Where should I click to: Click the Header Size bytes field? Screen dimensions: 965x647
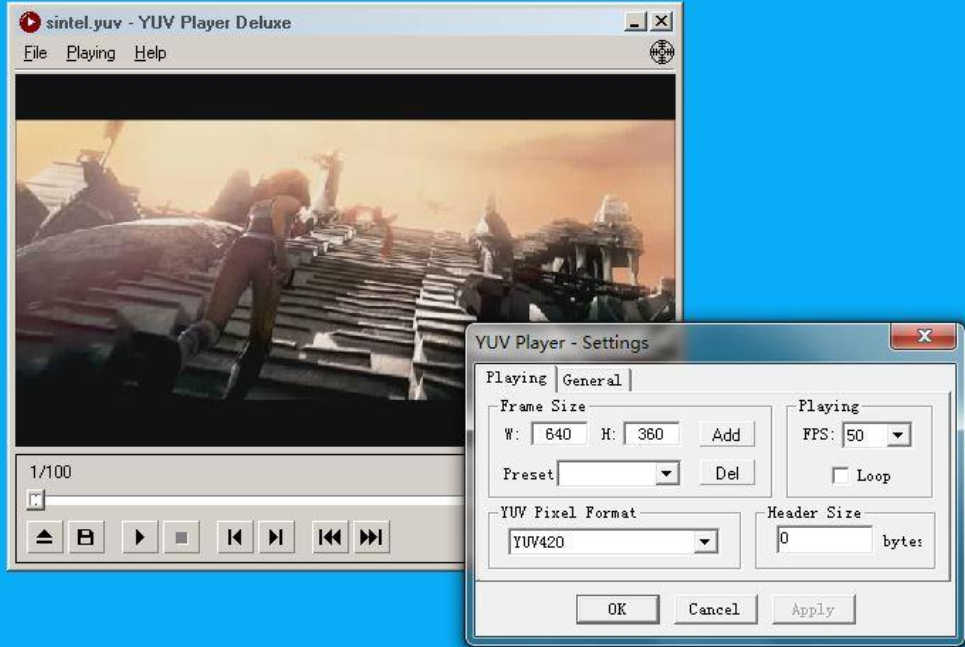coord(825,539)
